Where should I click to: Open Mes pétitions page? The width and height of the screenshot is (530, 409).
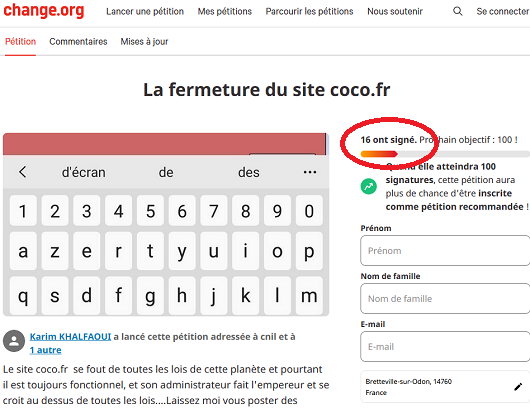click(x=224, y=11)
